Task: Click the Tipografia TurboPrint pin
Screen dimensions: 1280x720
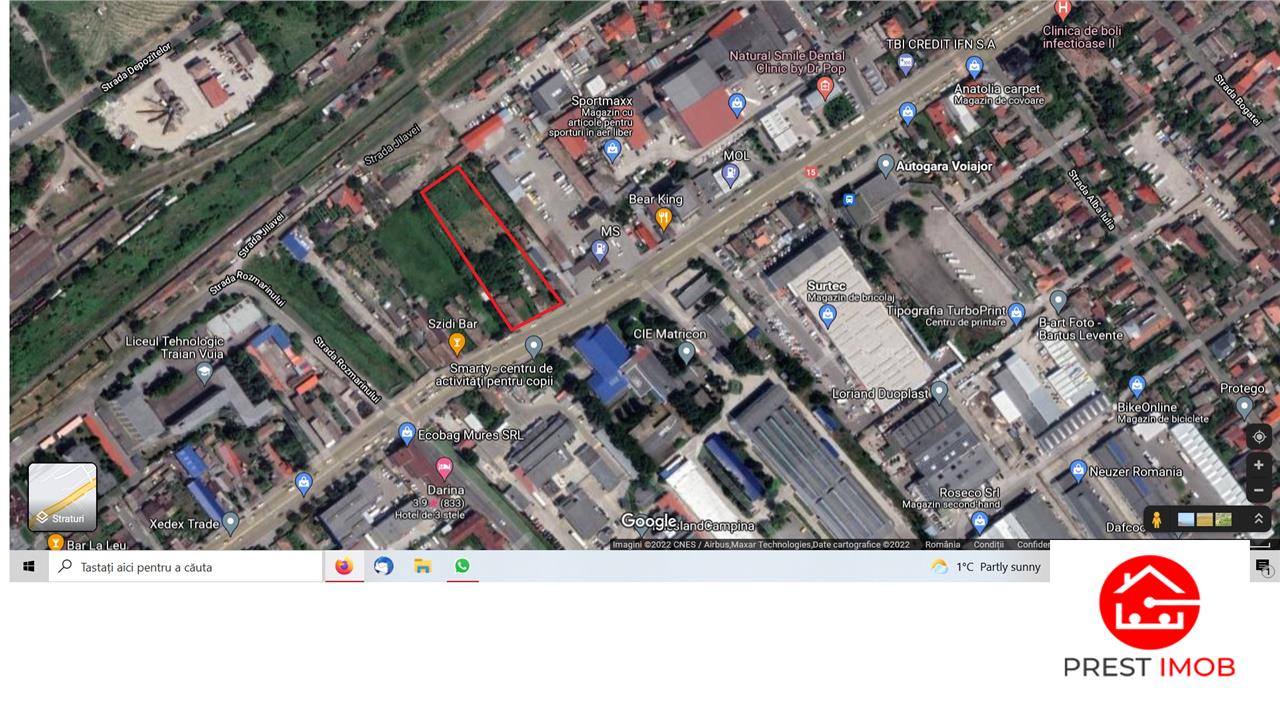Action: [1017, 313]
